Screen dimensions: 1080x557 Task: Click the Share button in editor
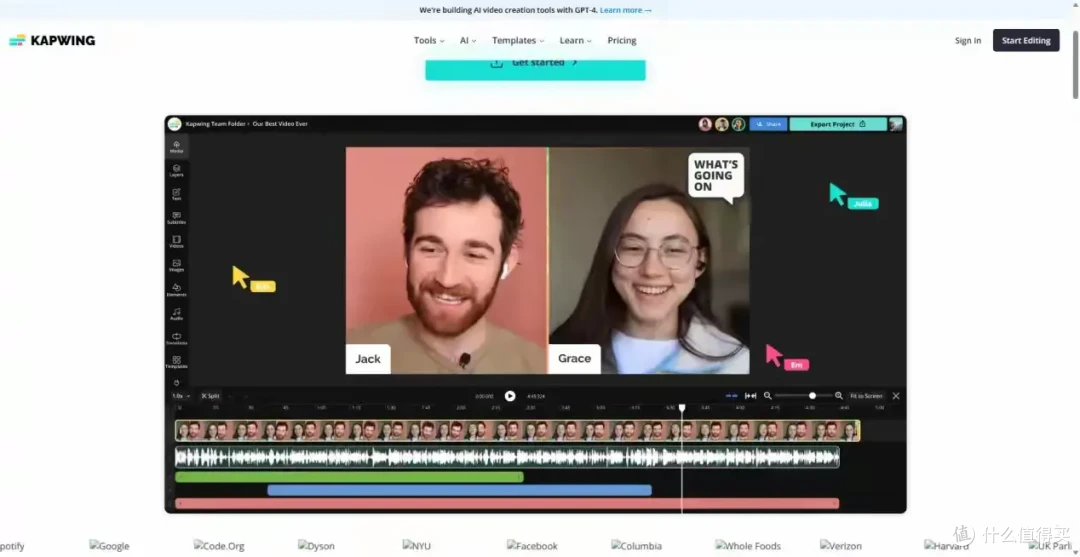(x=768, y=124)
